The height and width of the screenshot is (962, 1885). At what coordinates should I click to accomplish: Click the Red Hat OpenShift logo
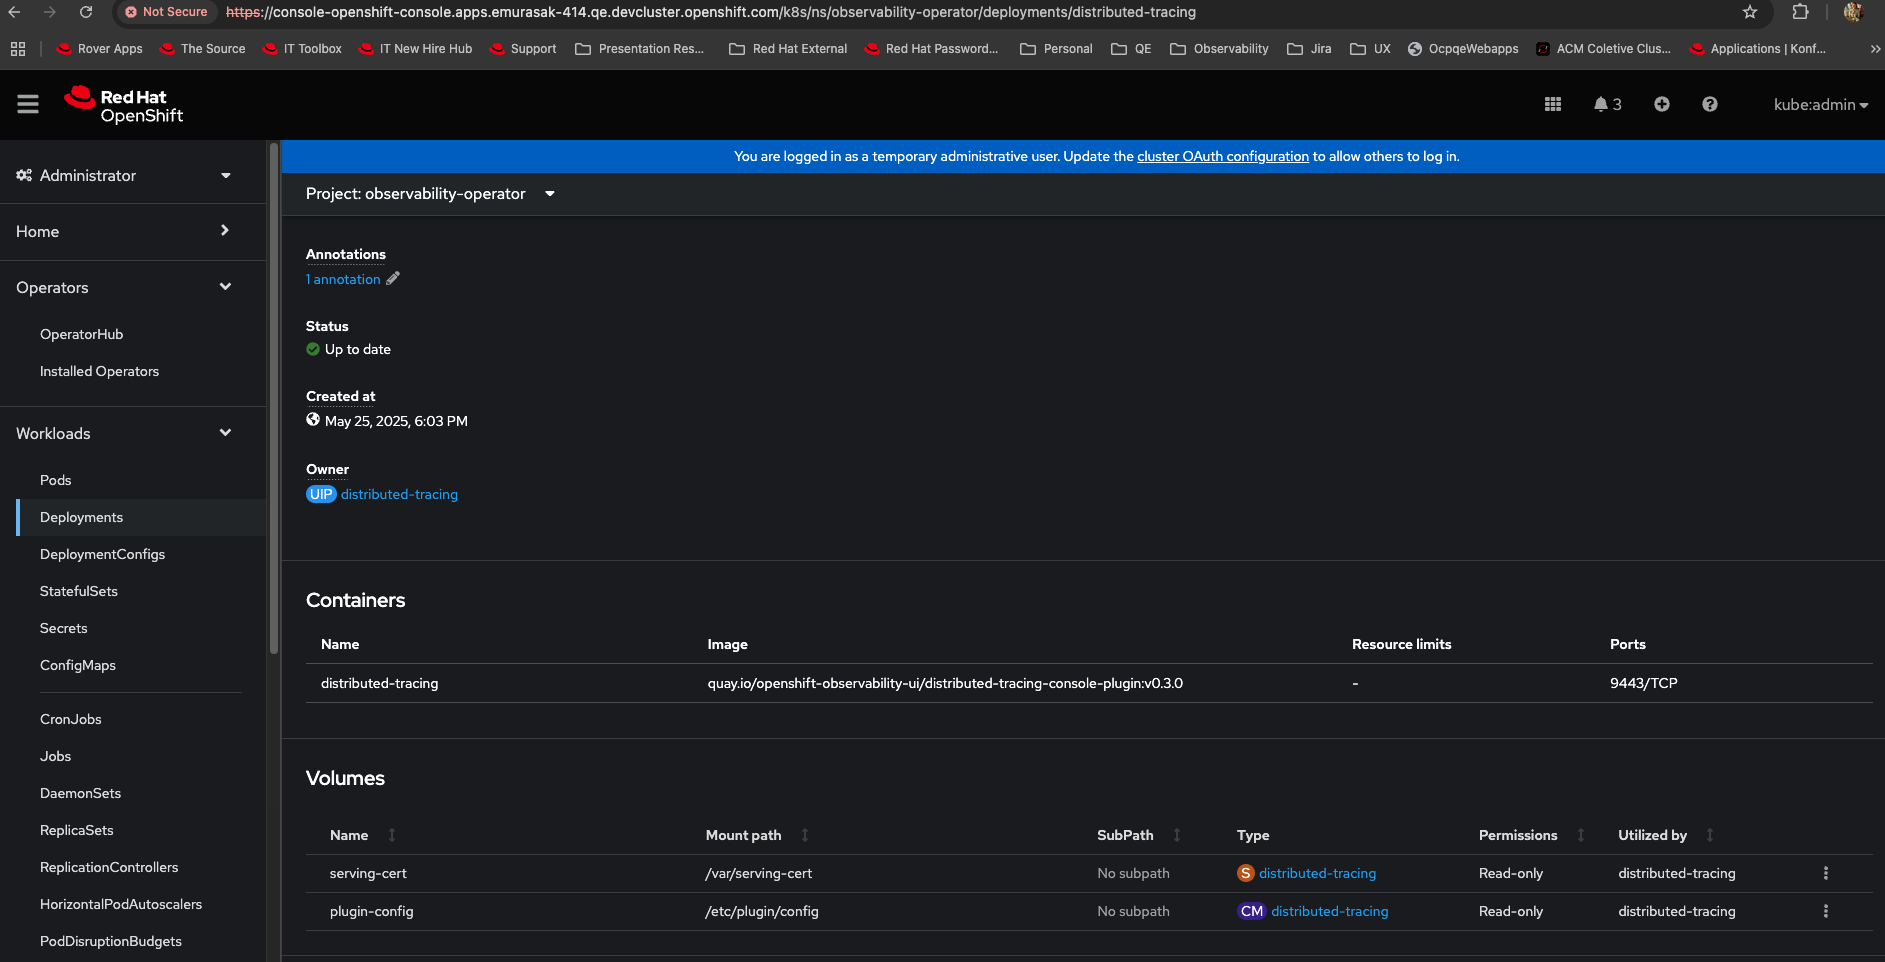tap(124, 105)
